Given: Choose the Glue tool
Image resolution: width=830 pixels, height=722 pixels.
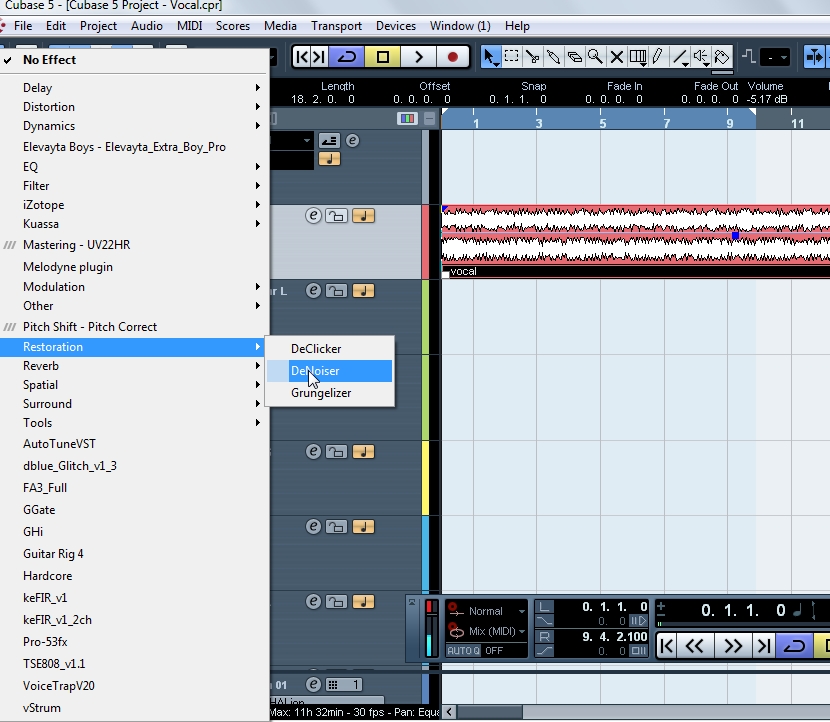Looking at the screenshot, I should pyautogui.click(x=555, y=57).
